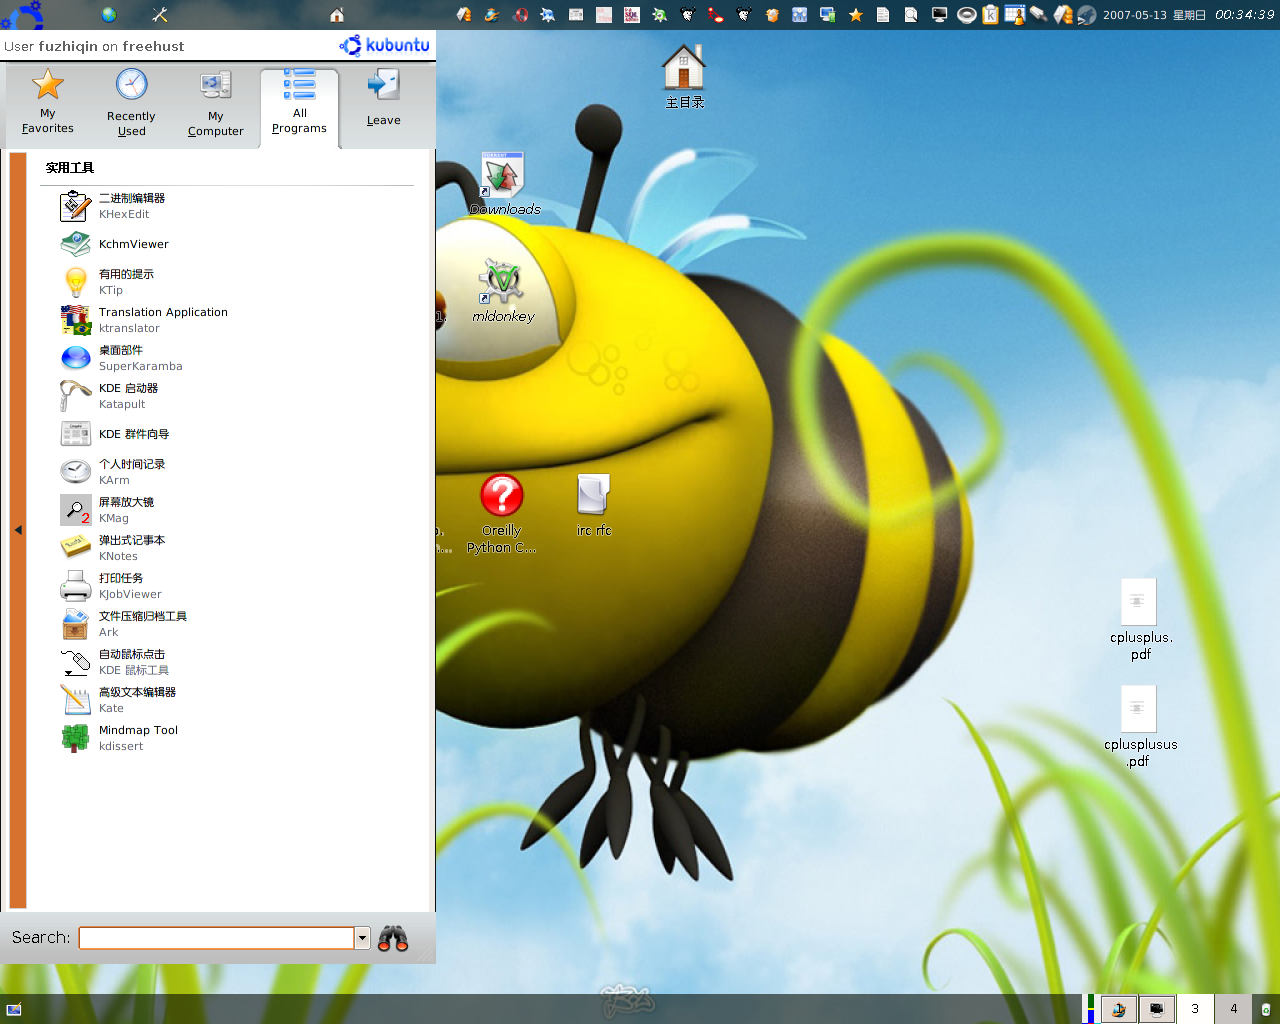Click the show desktop icon in bottom panel
1280x1024 pixels.
14,1010
